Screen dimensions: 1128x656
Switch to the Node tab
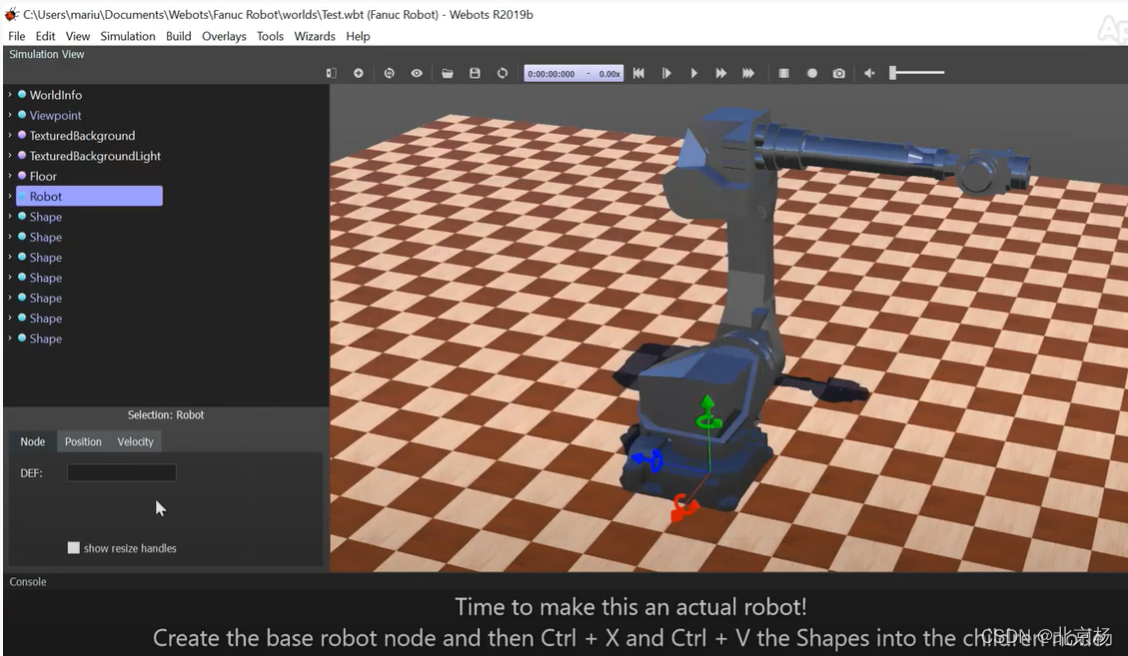[32, 442]
